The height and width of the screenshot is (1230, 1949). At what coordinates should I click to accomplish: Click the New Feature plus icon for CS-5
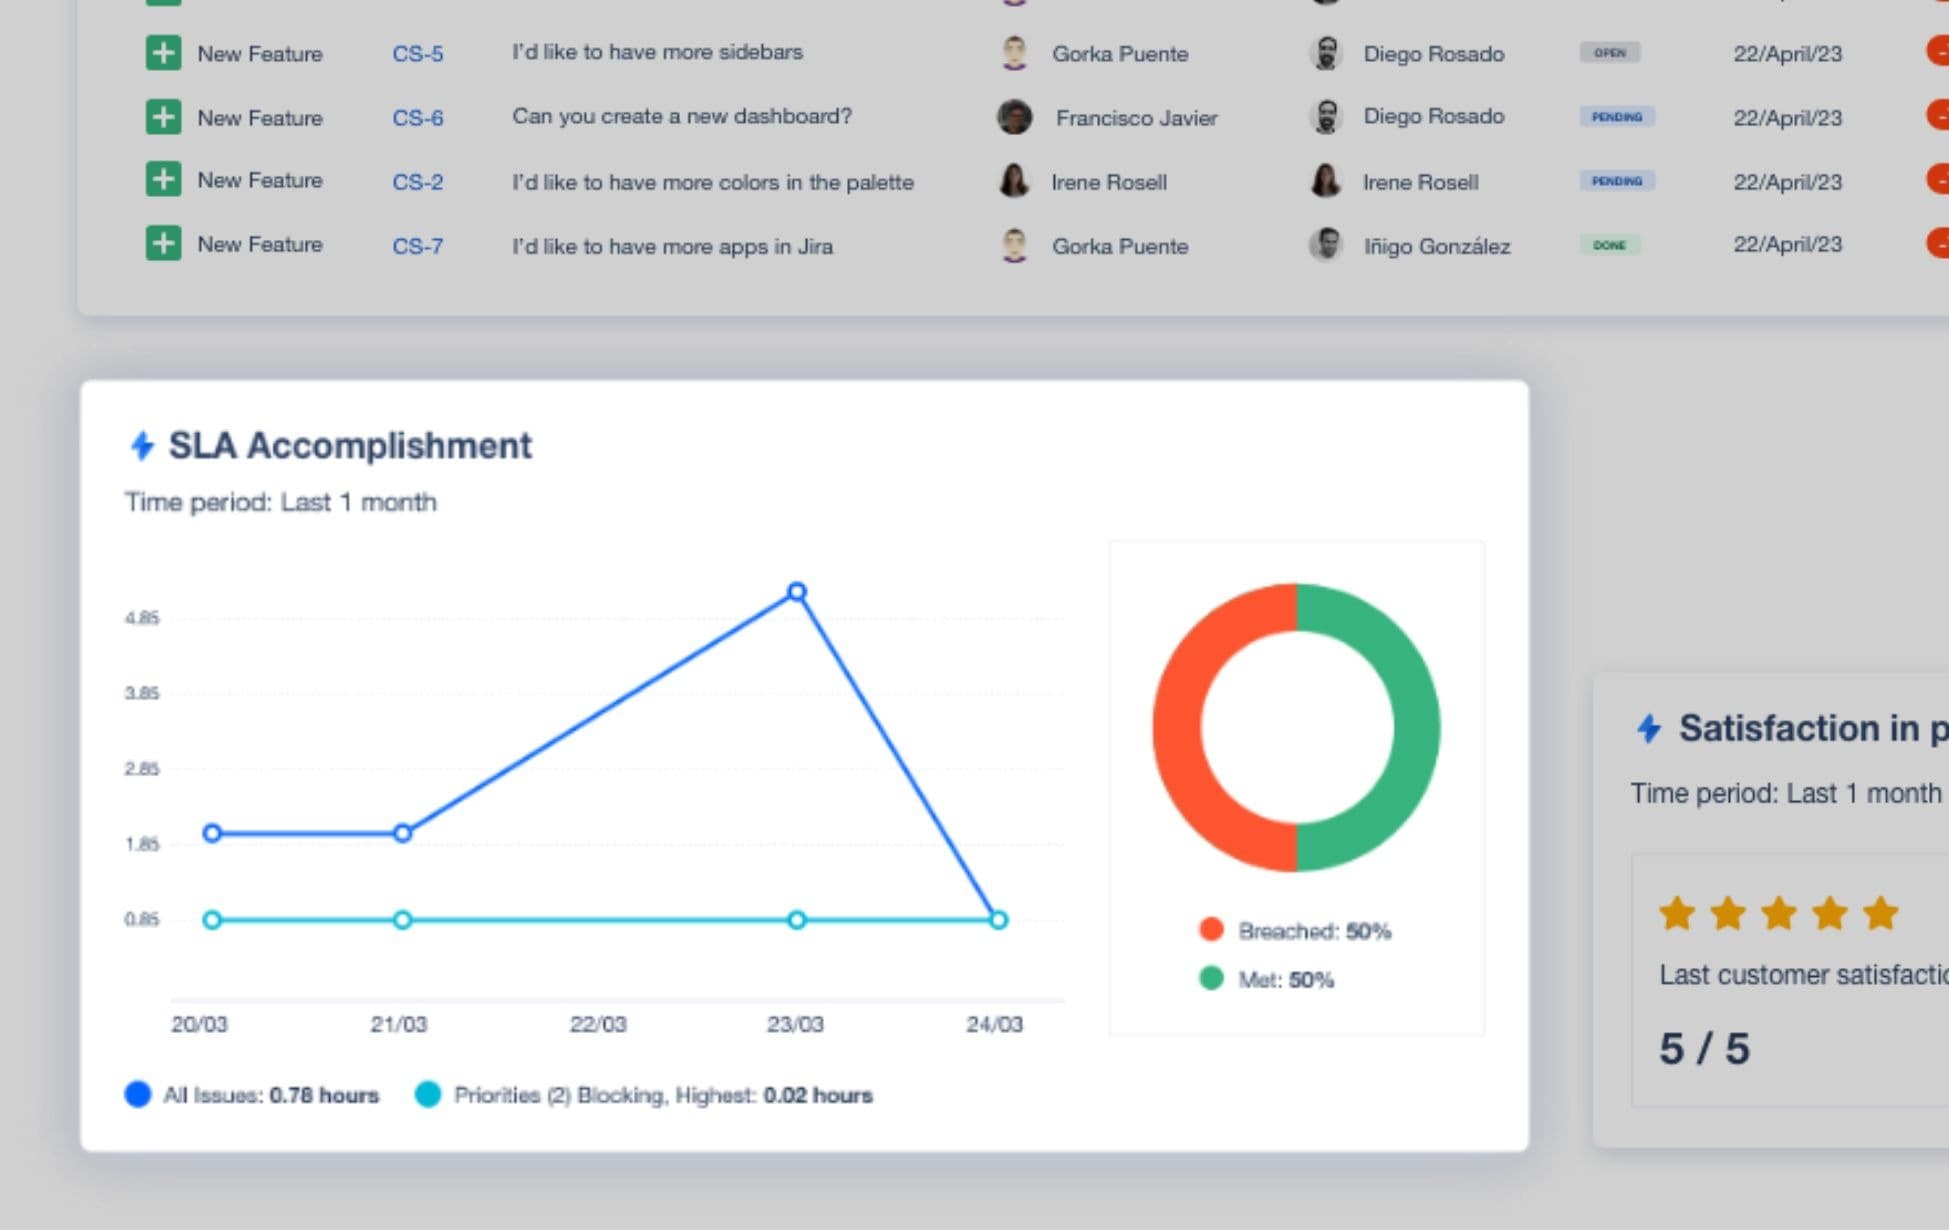tap(163, 53)
